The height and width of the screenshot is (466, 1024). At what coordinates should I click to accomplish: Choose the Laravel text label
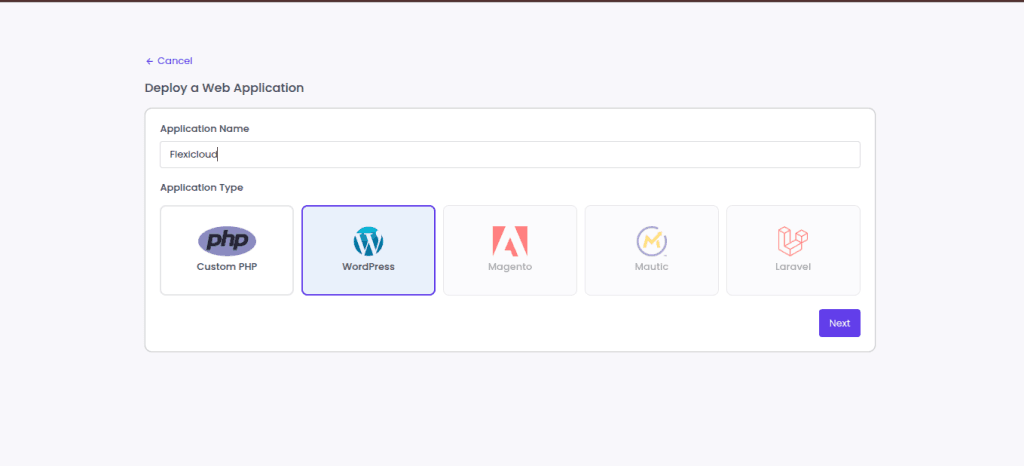[793, 267]
